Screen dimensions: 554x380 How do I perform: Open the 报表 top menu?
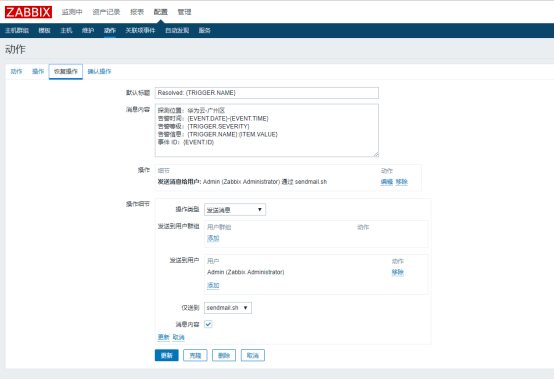point(137,12)
